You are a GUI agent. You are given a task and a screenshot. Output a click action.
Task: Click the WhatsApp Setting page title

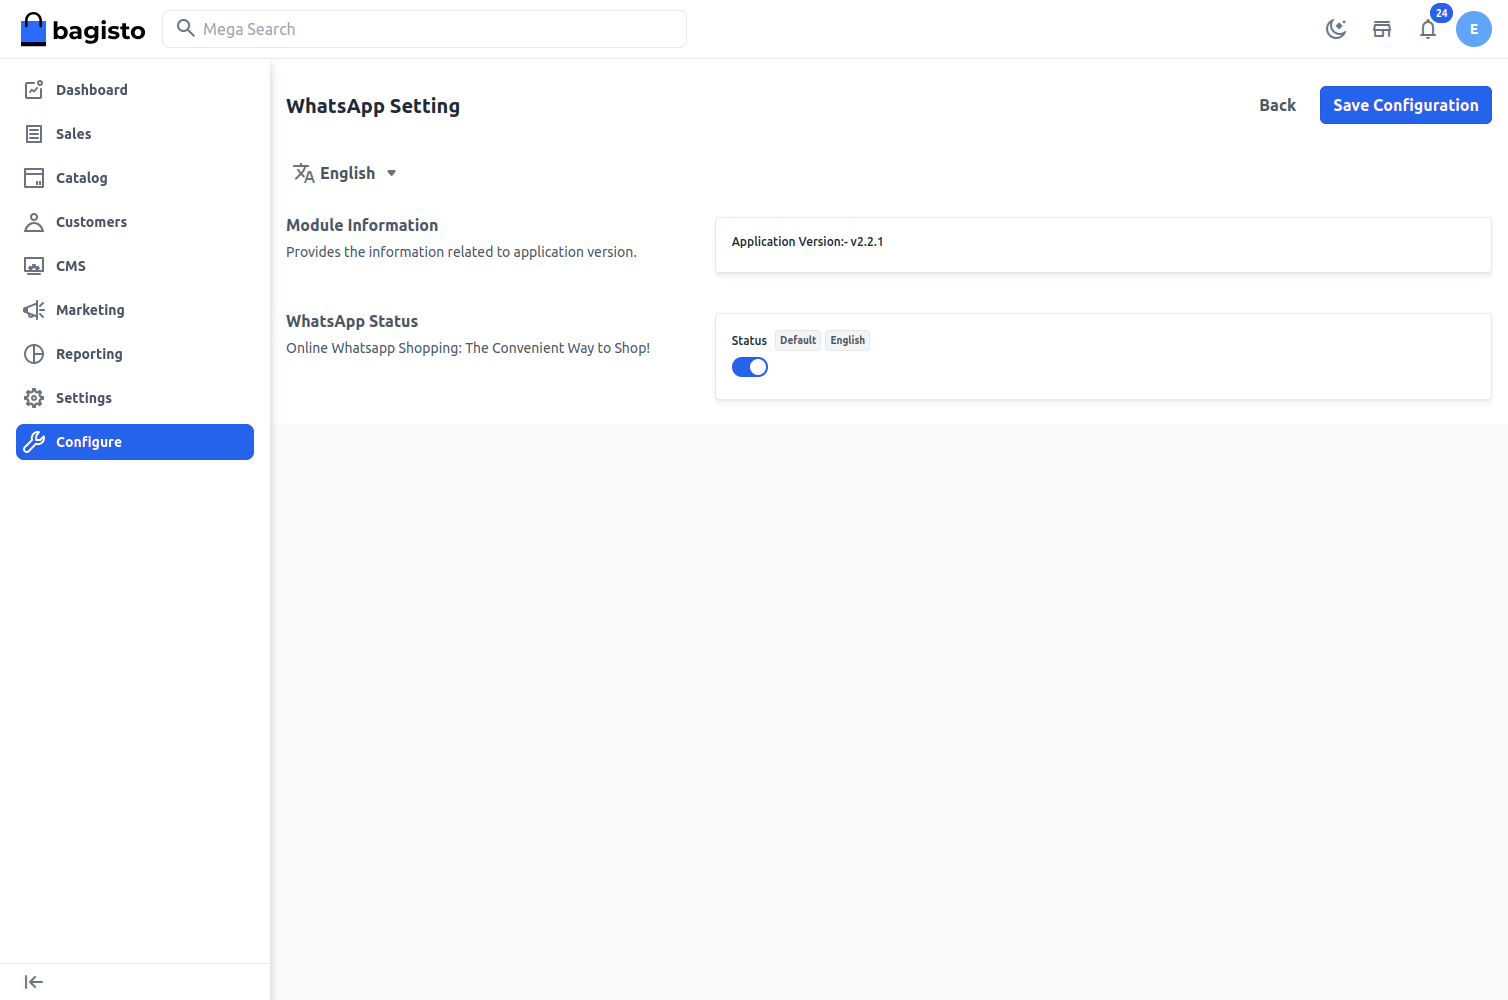(373, 106)
